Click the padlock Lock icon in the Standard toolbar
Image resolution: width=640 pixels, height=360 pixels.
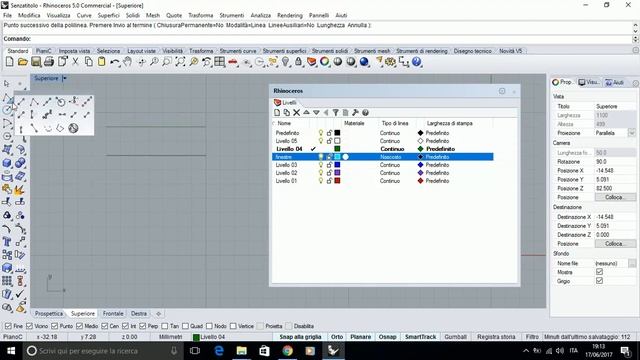pos(298,62)
